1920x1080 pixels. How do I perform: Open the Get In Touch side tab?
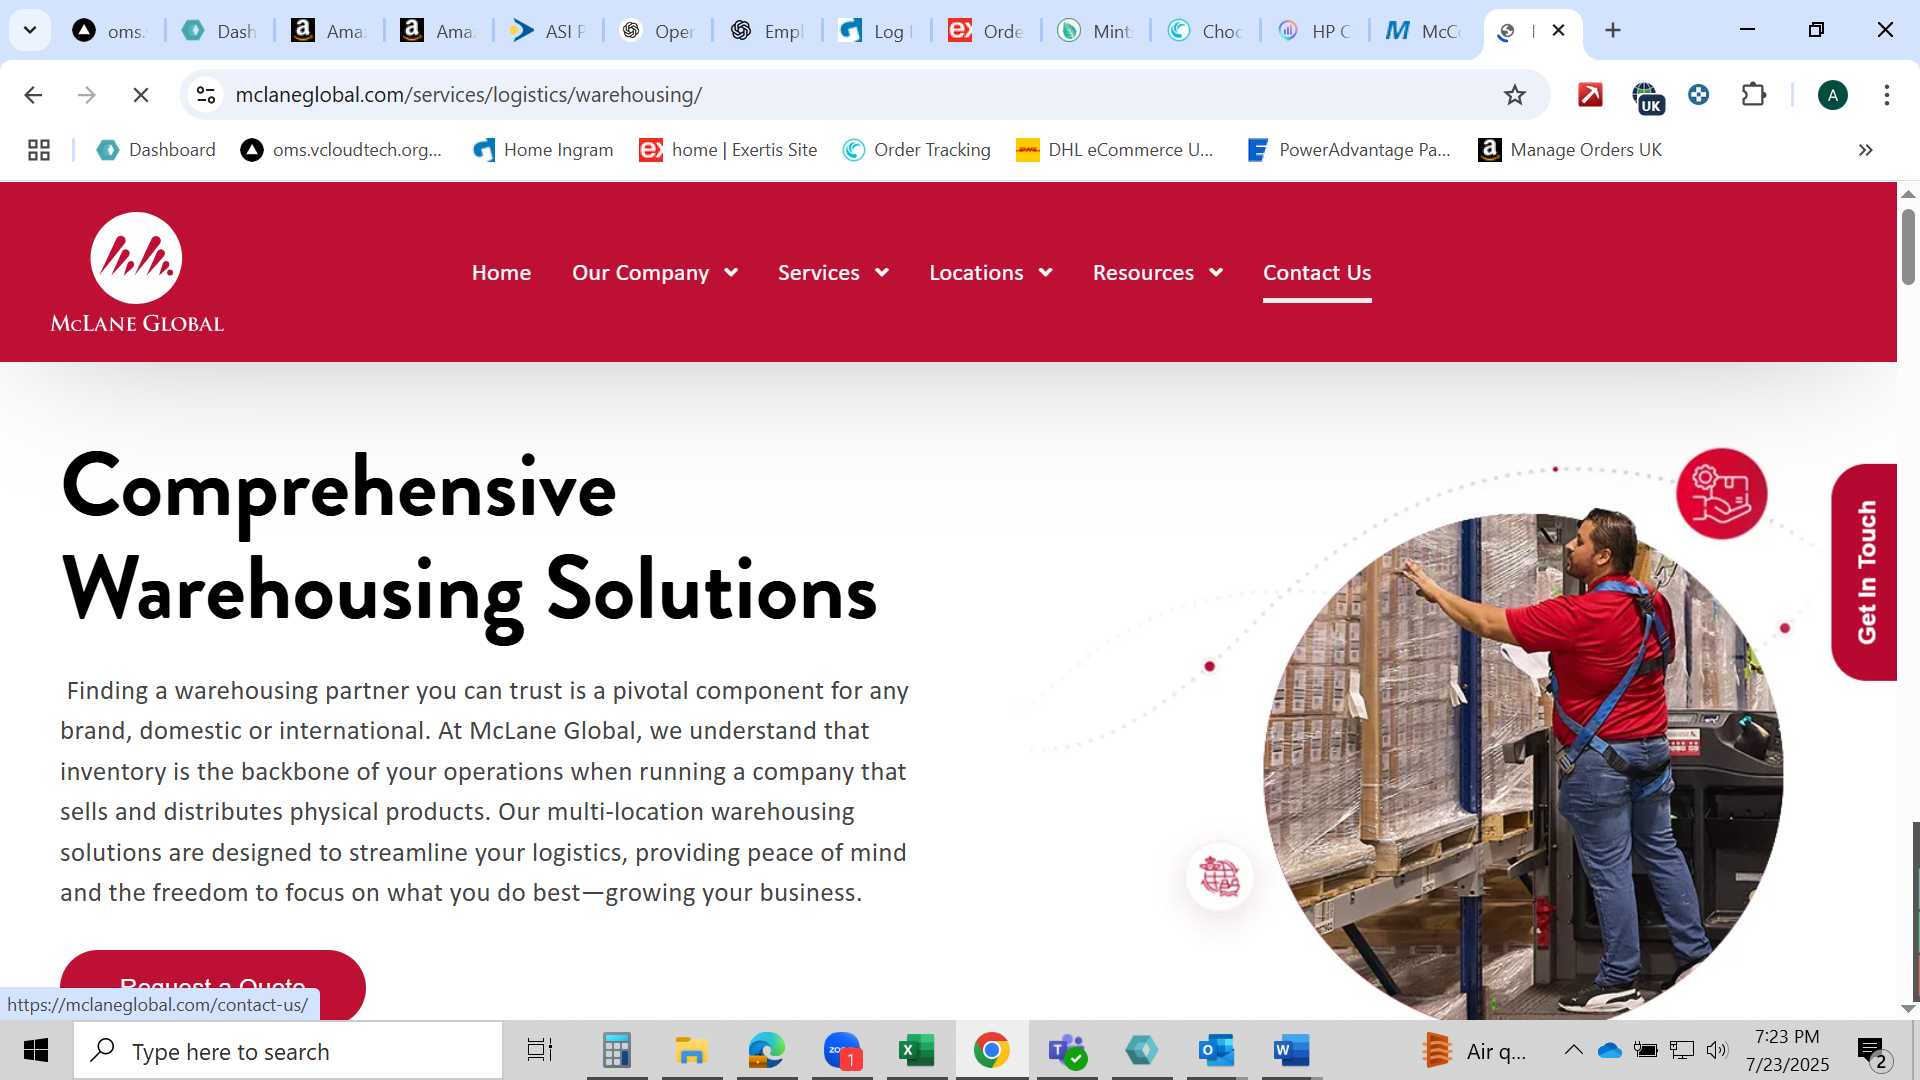1865,572
